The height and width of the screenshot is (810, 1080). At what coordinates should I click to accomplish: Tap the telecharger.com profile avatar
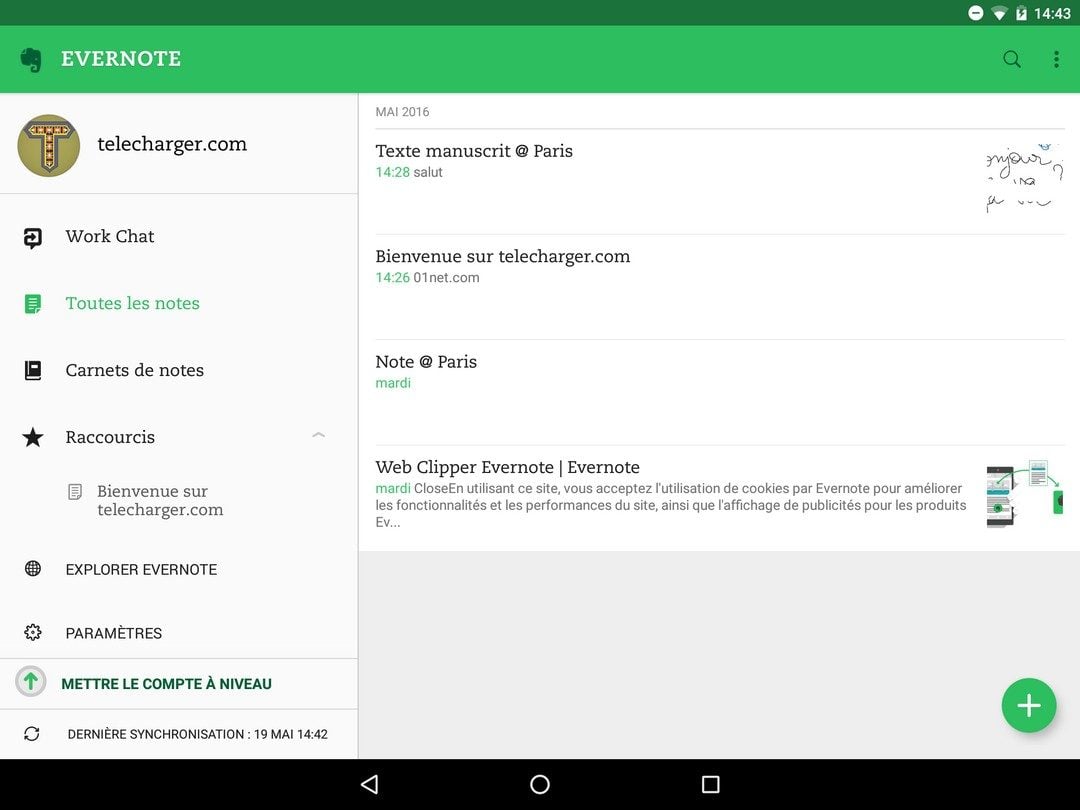click(x=48, y=145)
